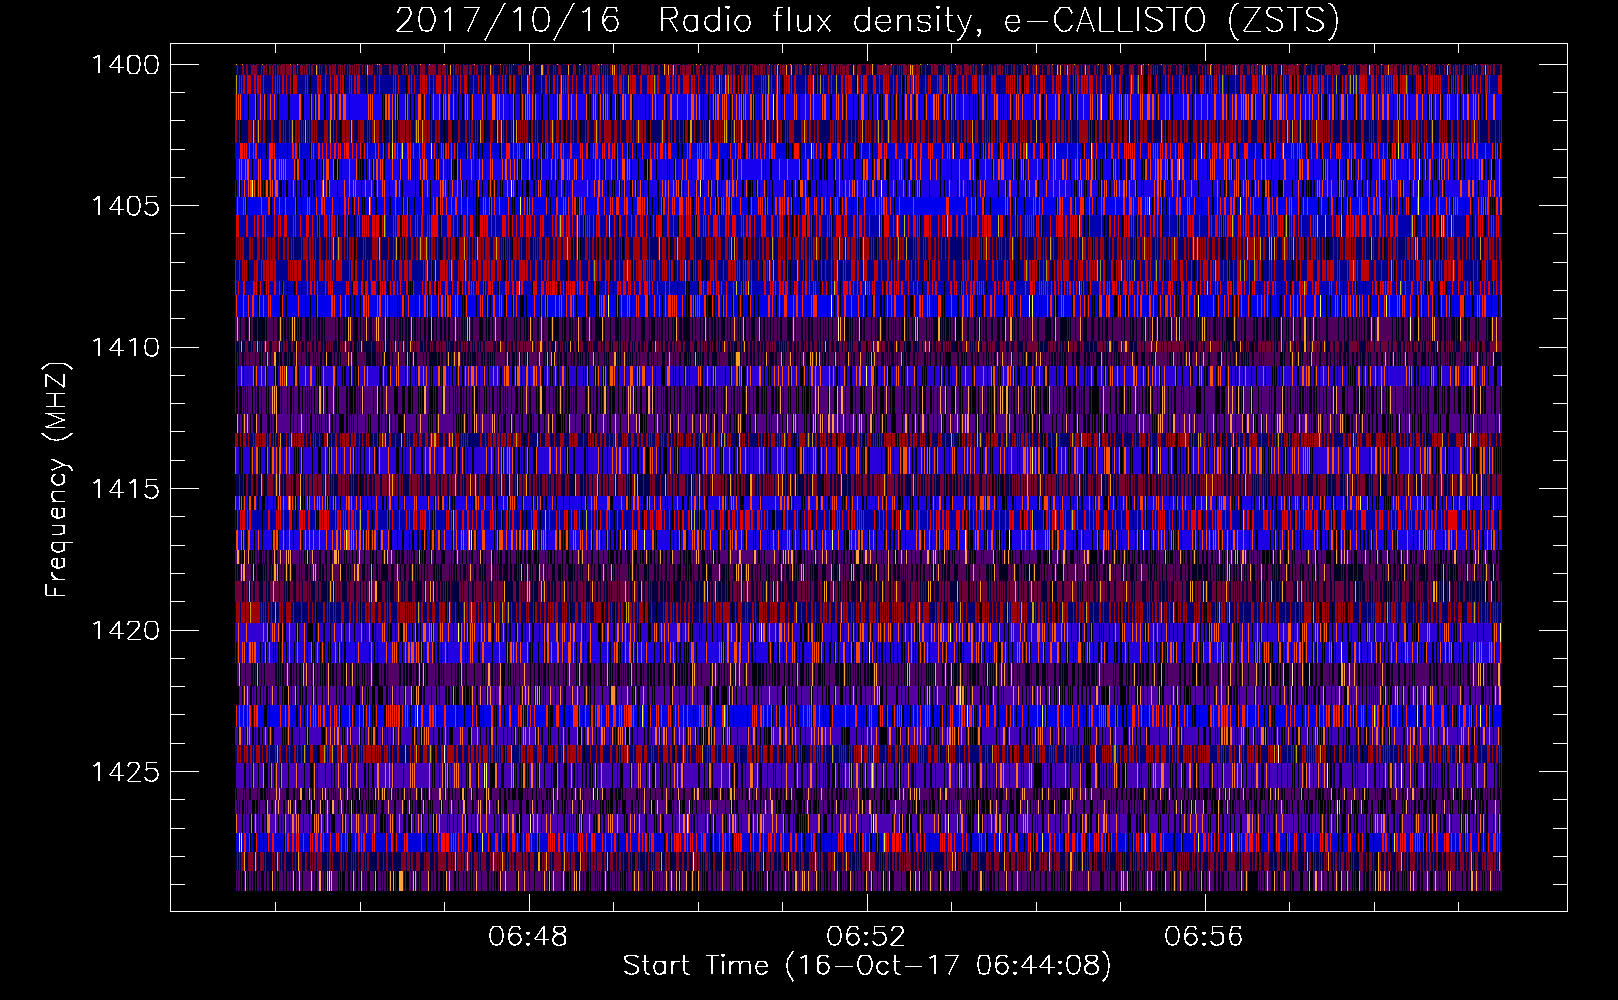Click the 1410 frequency tick label
The image size is (1618, 1000).
click(x=125, y=348)
